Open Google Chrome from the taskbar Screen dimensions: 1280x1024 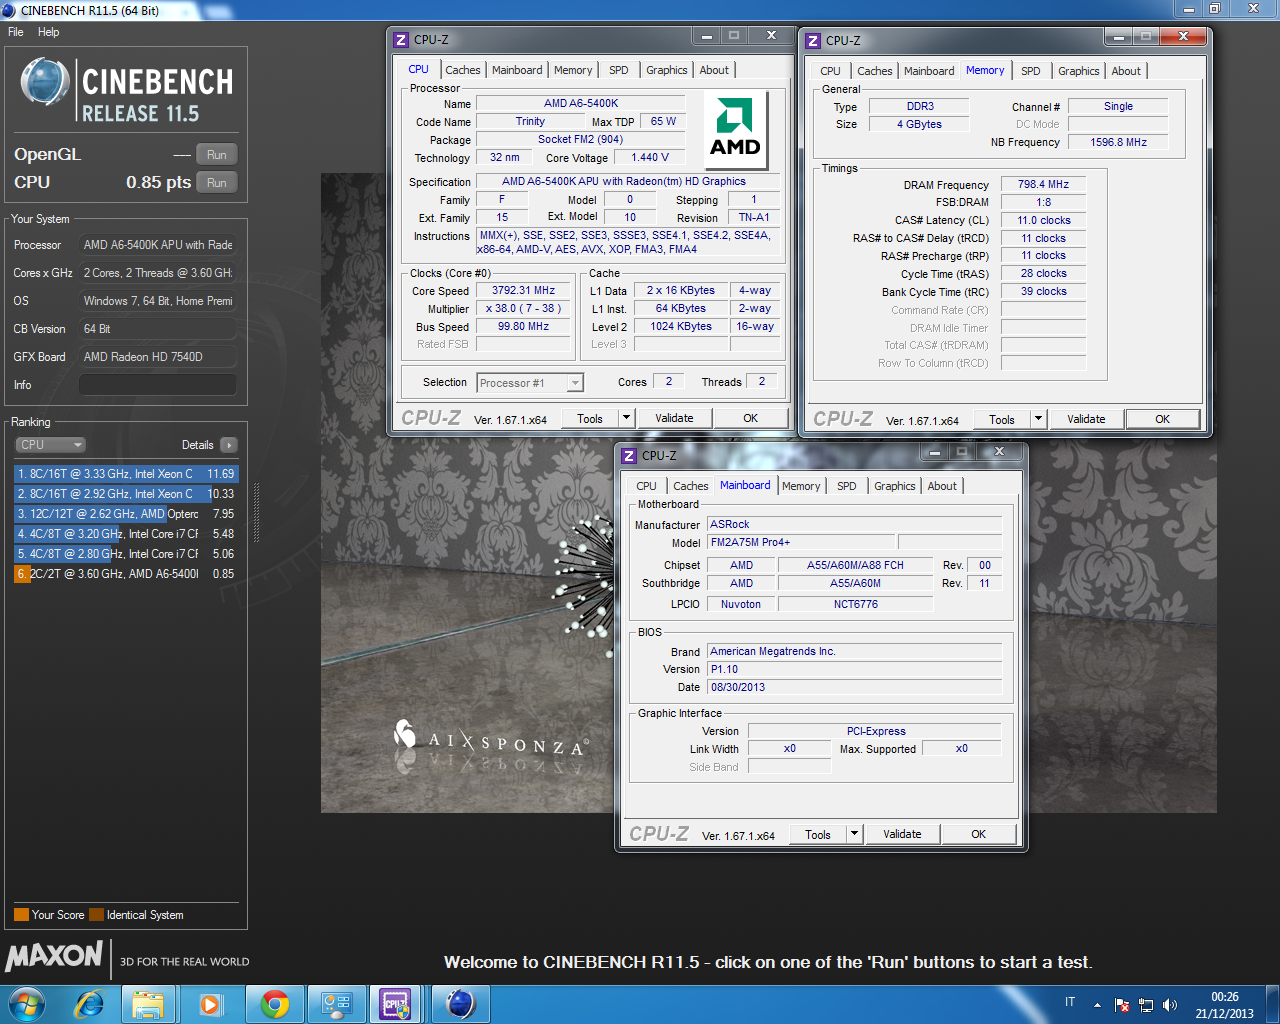tap(274, 1004)
